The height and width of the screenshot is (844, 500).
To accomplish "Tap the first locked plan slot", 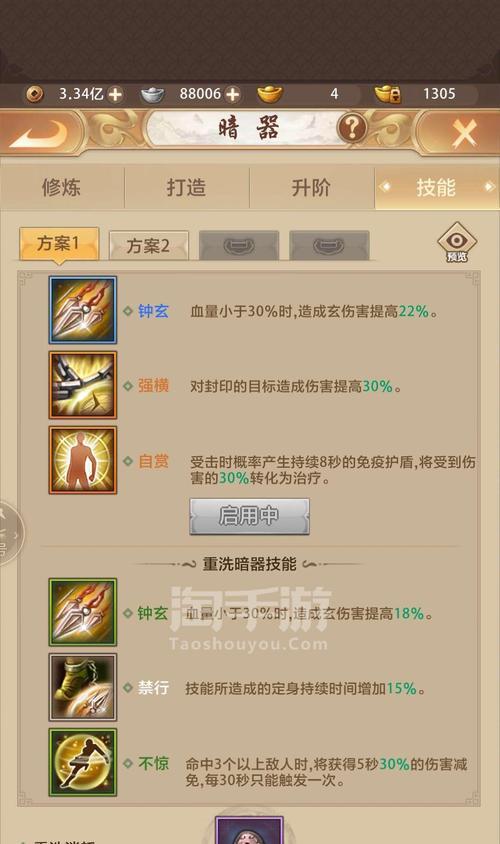I will pyautogui.click(x=239, y=246).
